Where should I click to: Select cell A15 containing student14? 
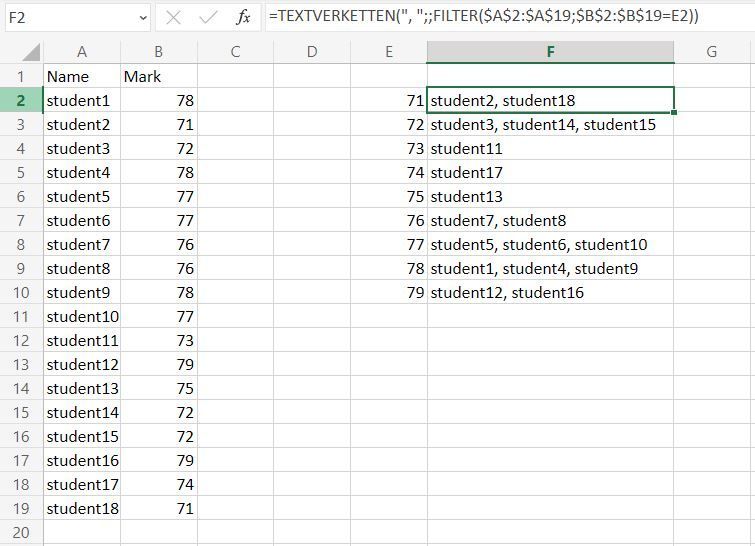82,413
